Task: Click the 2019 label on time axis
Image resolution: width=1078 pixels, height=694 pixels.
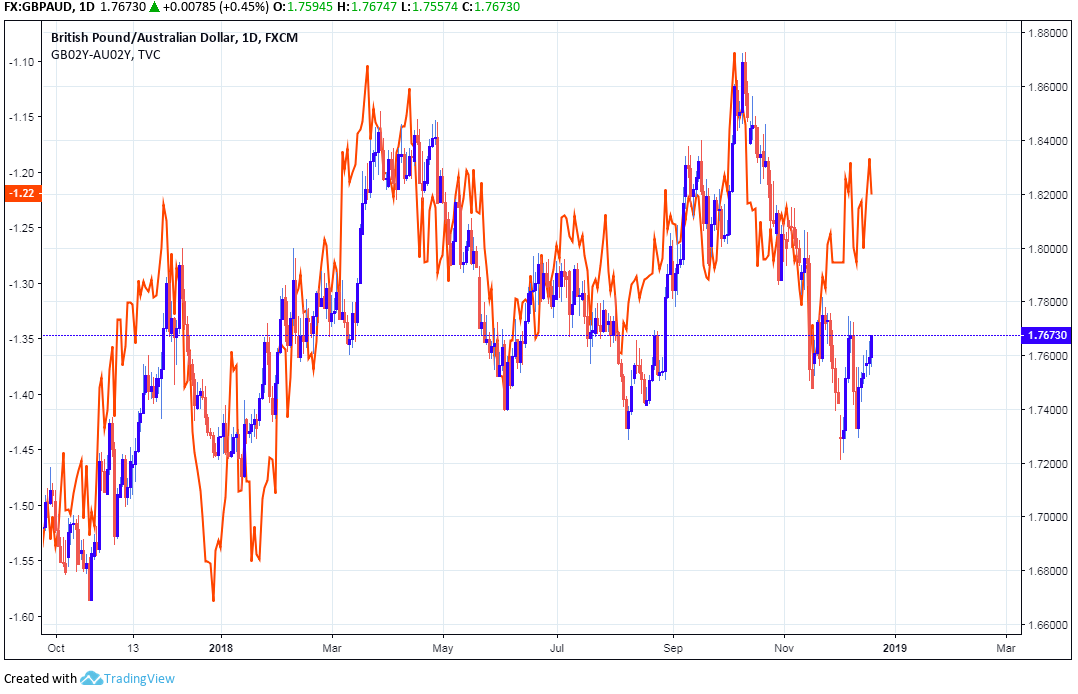Action: tap(894, 647)
